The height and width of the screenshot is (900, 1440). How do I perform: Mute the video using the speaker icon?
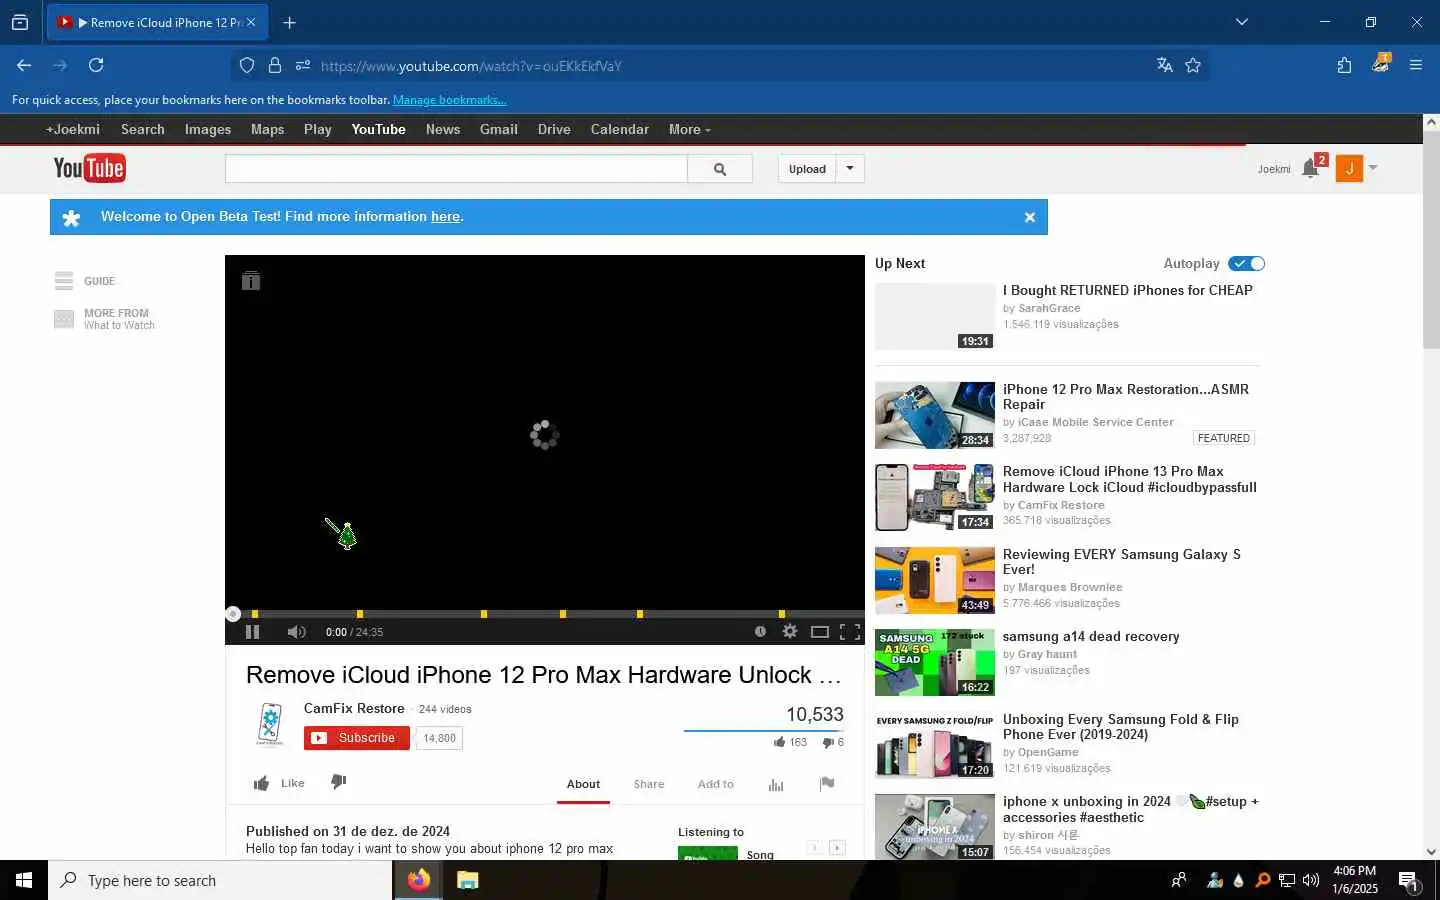tap(296, 632)
